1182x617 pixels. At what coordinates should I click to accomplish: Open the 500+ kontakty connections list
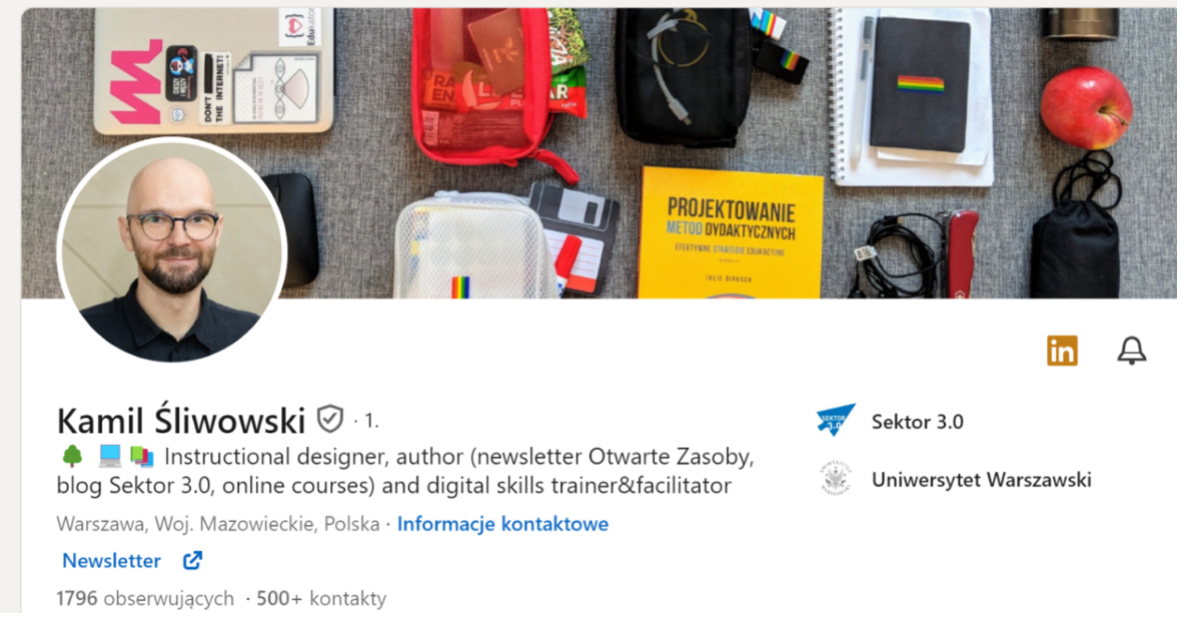pyautogui.click(x=321, y=598)
